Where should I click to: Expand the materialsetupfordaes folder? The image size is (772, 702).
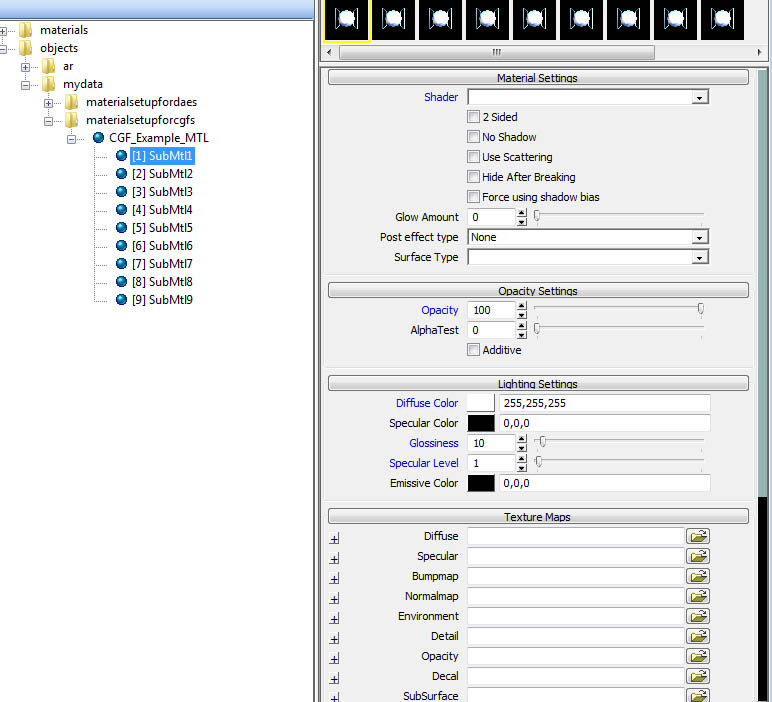click(48, 103)
